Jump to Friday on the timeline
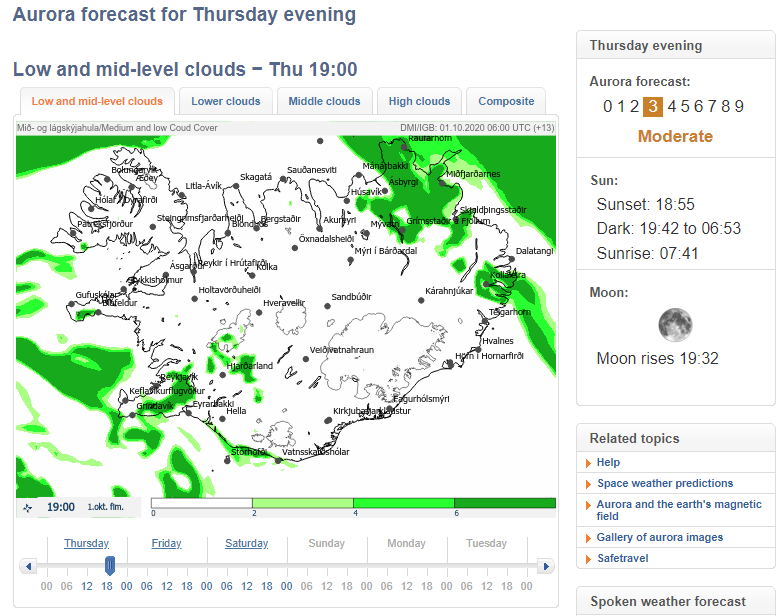Screen dimensions: 782x616 (x=166, y=543)
